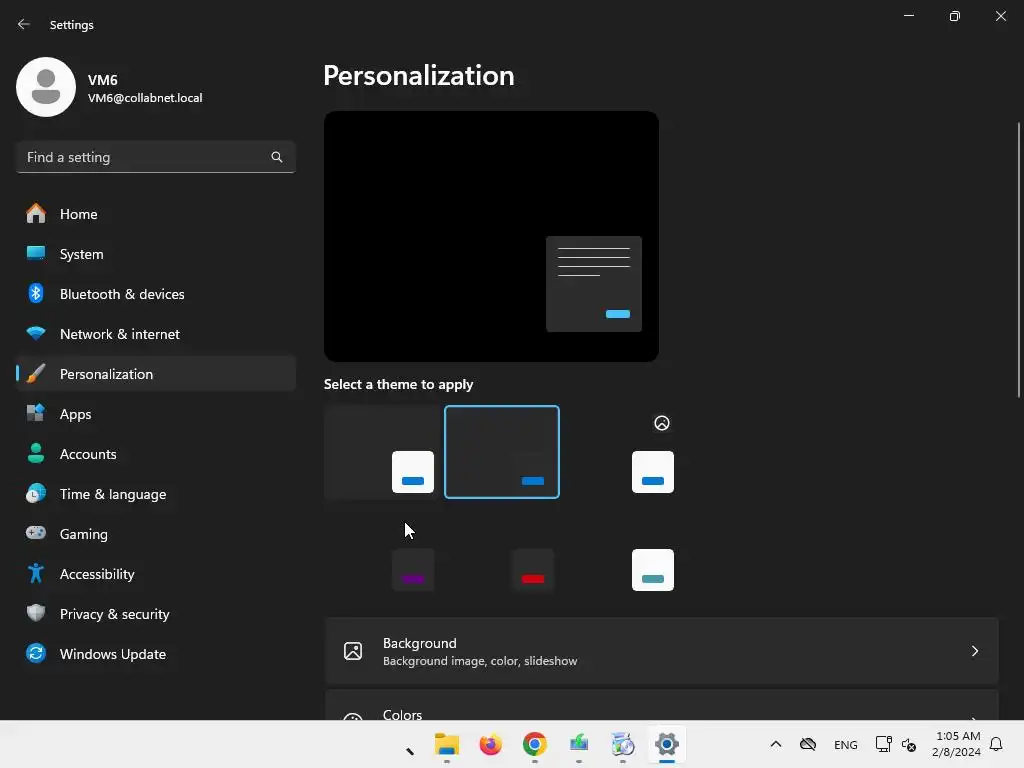Image resolution: width=1024 pixels, height=768 pixels.
Task: Open the Home settings page
Action: click(155, 214)
